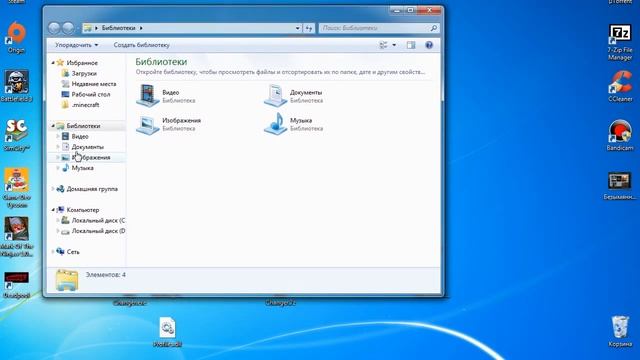Screen dimensions: 640x360
Task: Select the .minecraft favorite folder
Action: click(85, 105)
